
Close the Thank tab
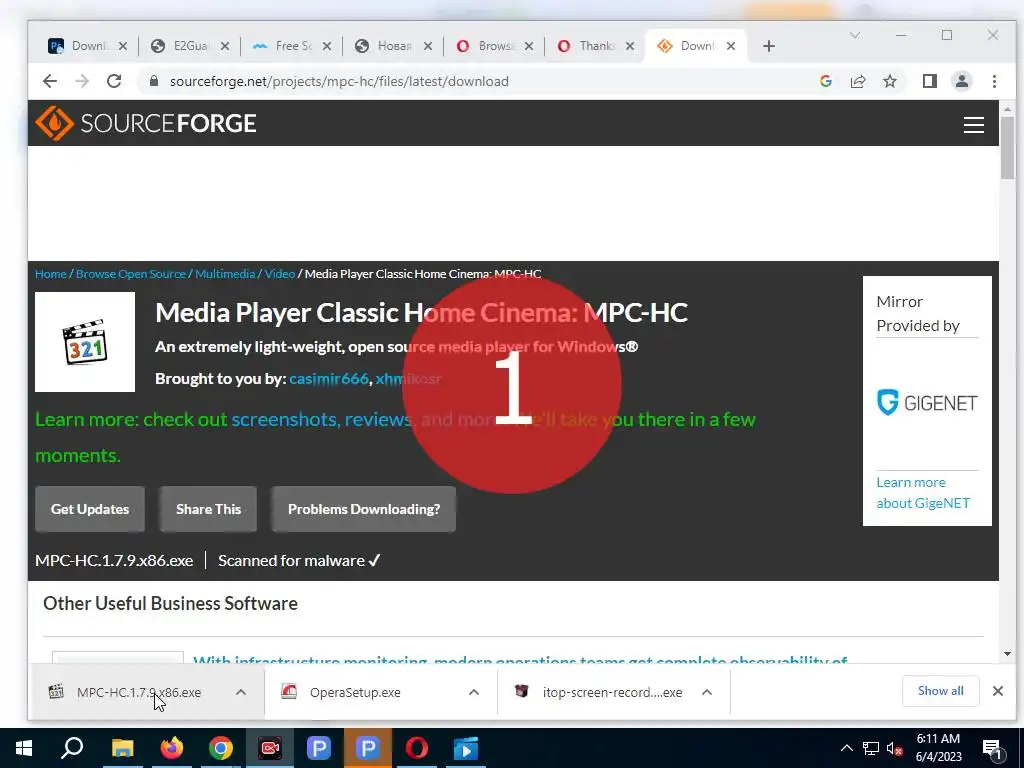pos(630,46)
